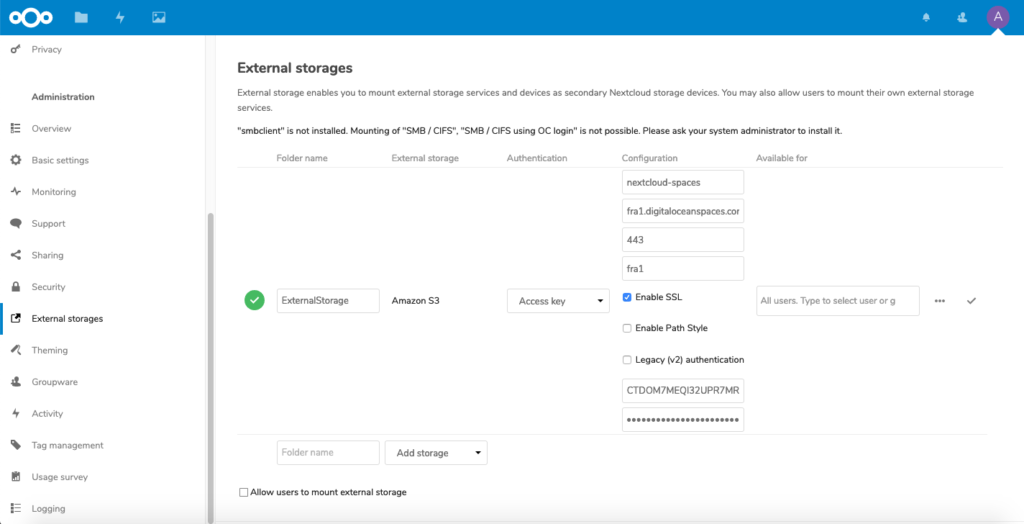Click the Security lock icon
Screen dimensions: 1024x524
[x=16, y=287]
